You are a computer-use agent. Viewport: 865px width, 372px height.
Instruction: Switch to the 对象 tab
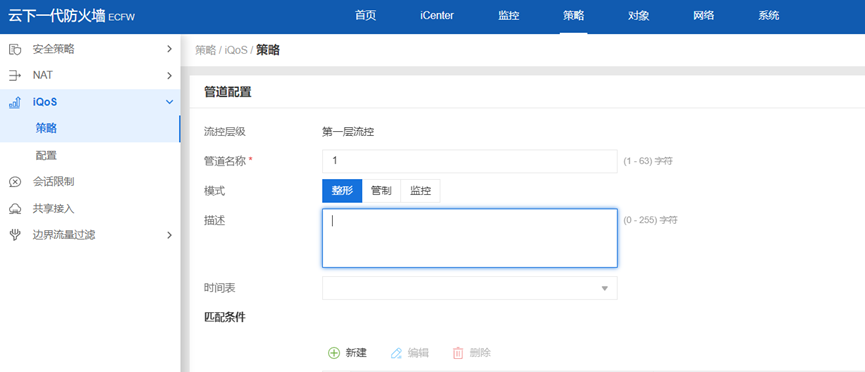pyautogui.click(x=639, y=15)
